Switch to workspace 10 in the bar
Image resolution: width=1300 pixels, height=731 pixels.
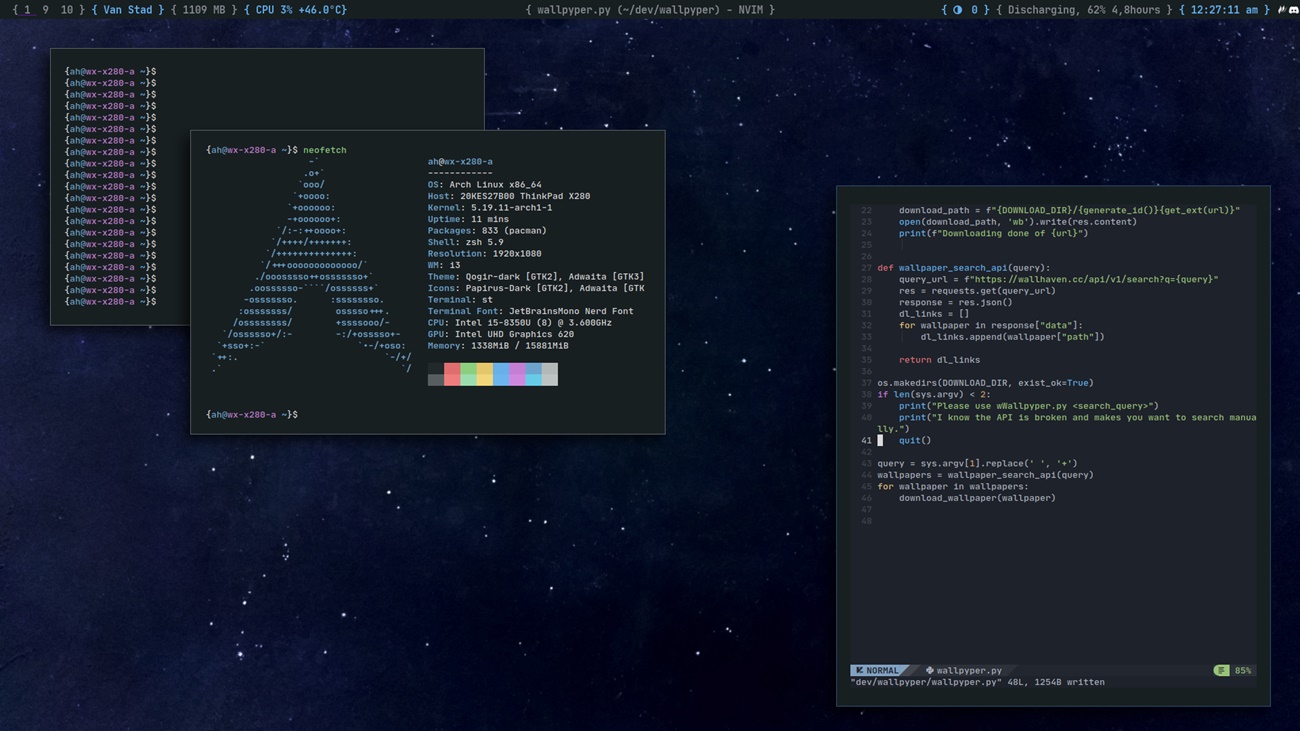[67, 10]
